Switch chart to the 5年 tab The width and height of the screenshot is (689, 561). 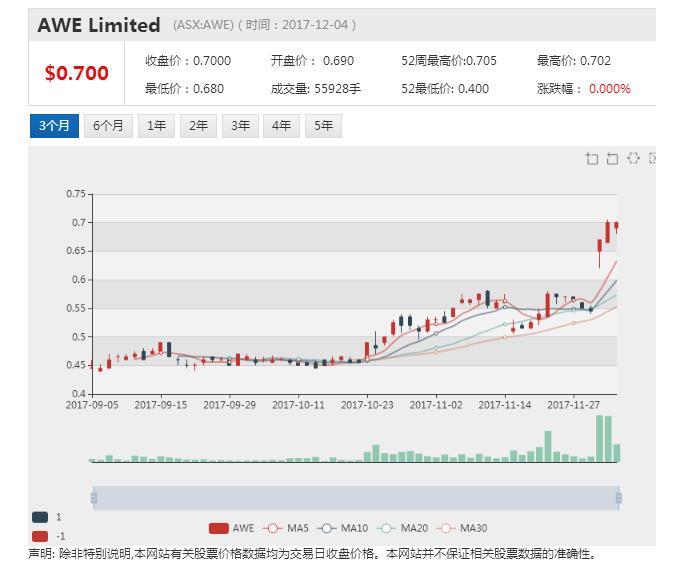(x=324, y=126)
